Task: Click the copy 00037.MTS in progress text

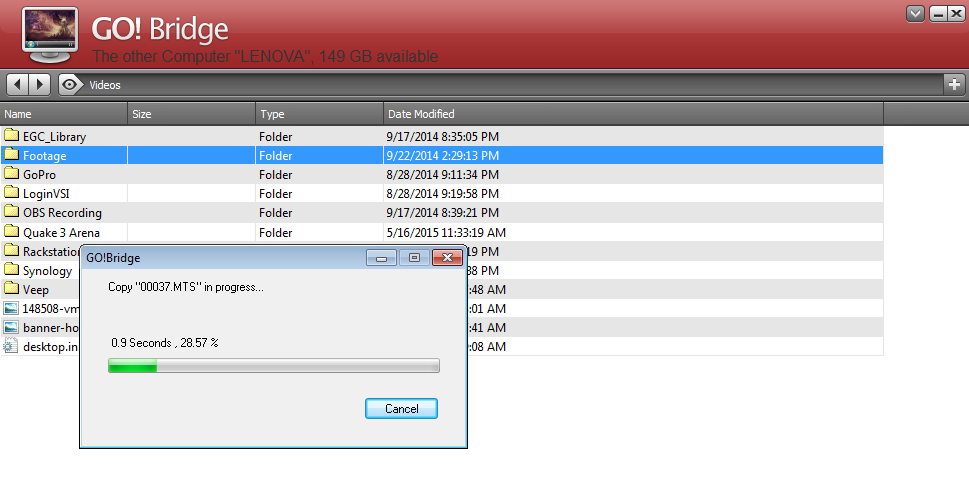Action: 186,287
